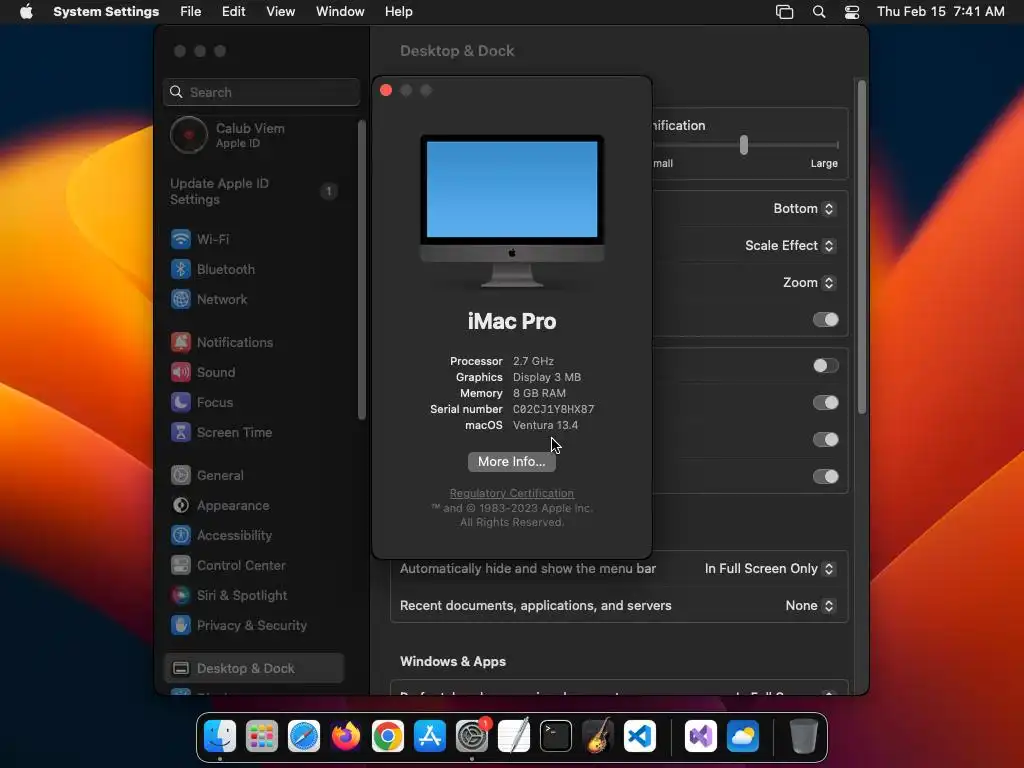Click the Desktop & Dock pane scrollbar
This screenshot has height=768, width=1024.
coord(861,247)
